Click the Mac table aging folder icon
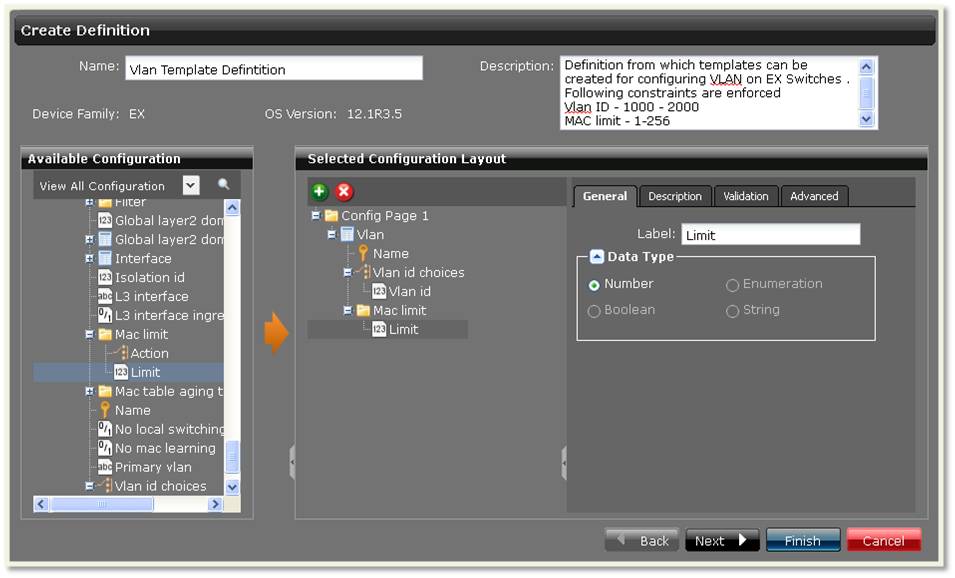Image resolution: width=955 pixels, height=578 pixels. point(105,391)
